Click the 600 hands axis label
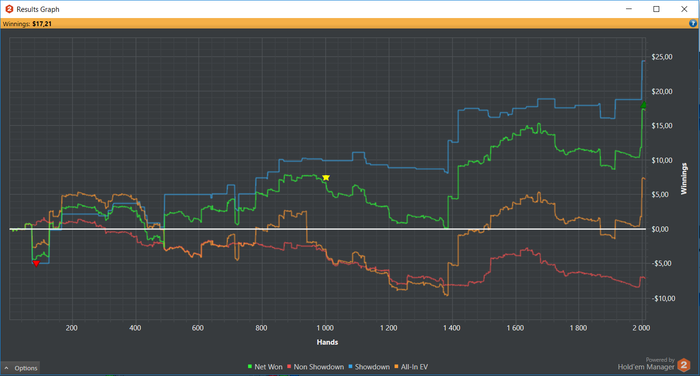The width and height of the screenshot is (700, 376). pyautogui.click(x=198, y=328)
